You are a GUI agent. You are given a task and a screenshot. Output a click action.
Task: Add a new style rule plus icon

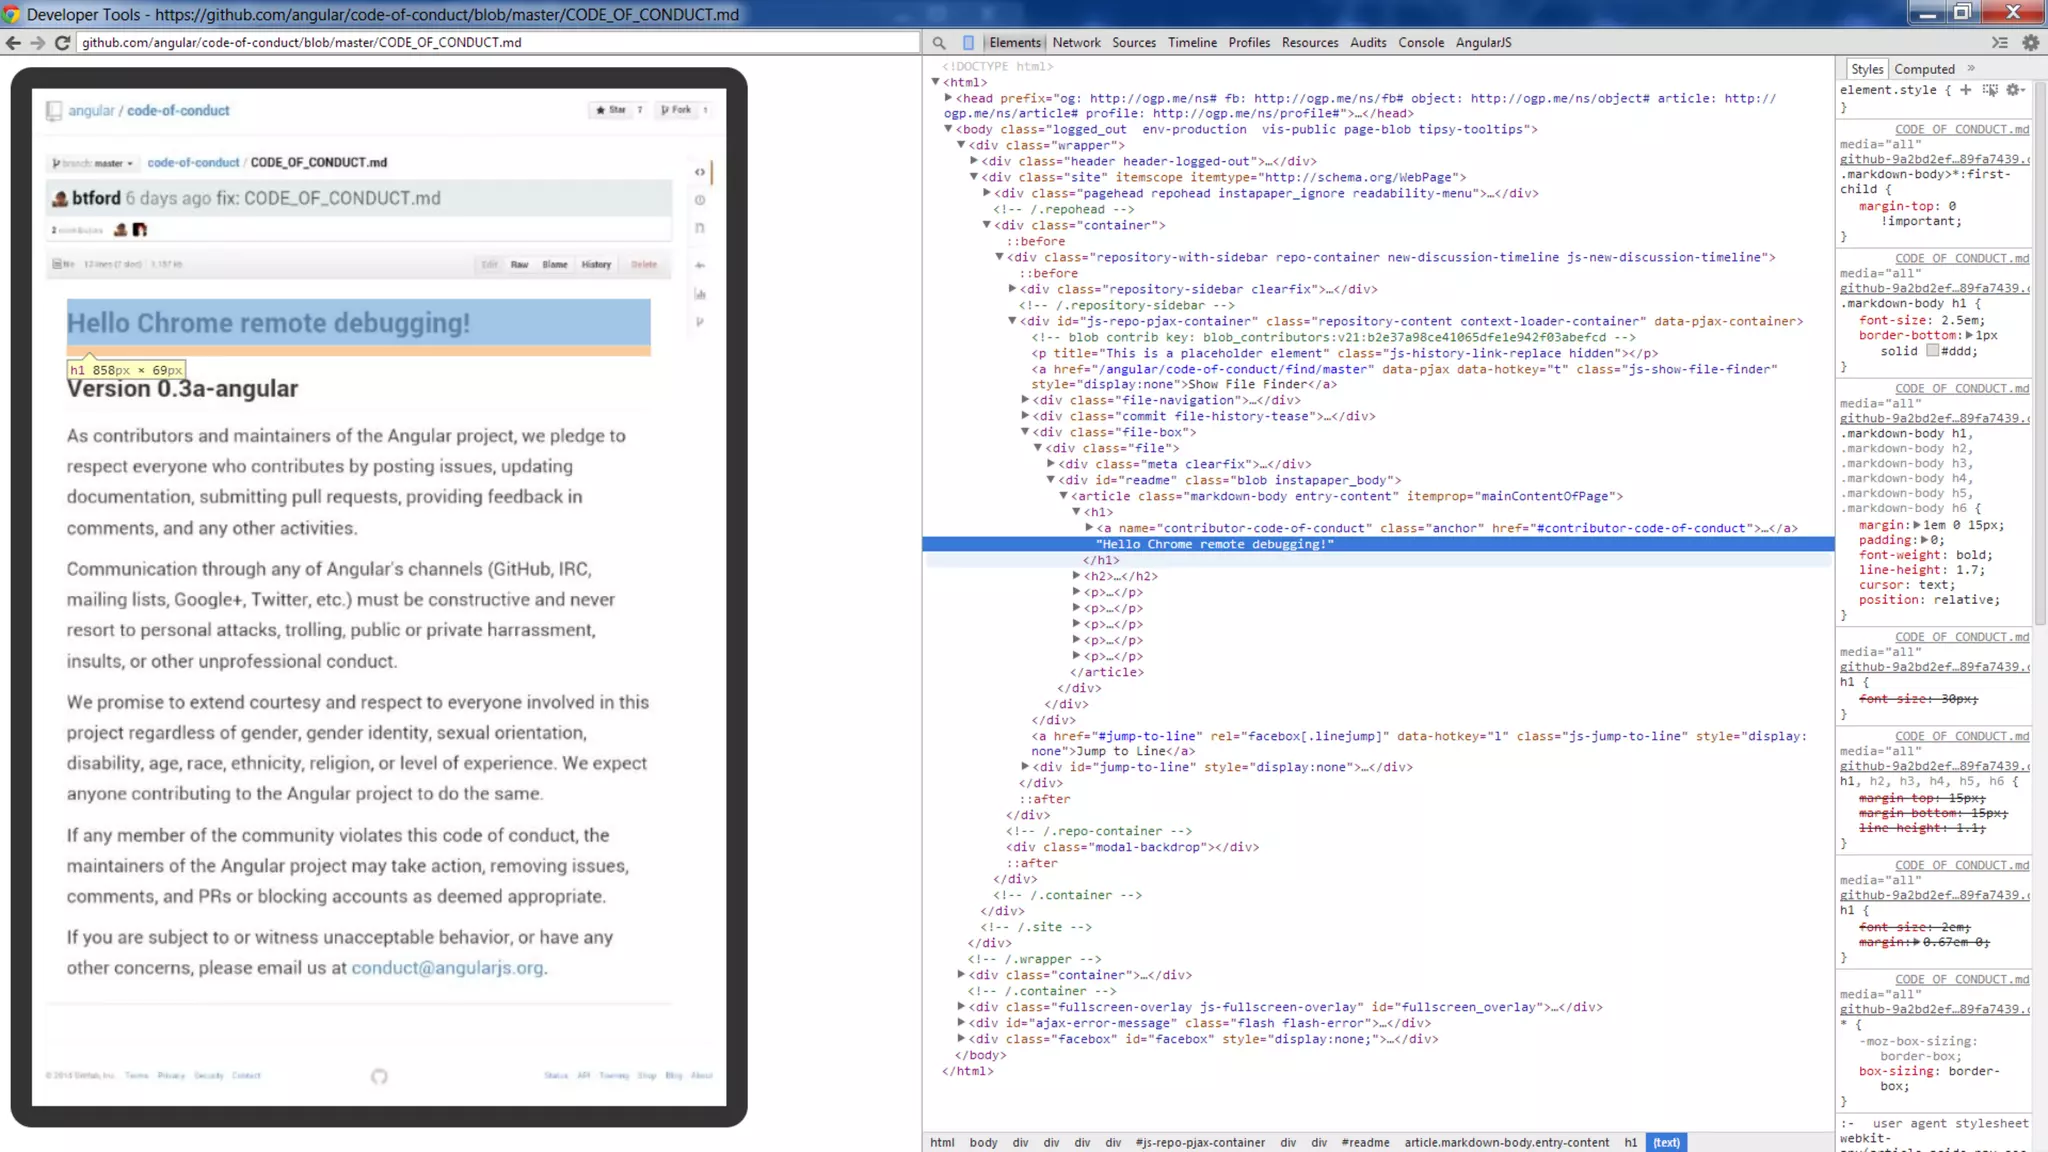pos(1966,90)
